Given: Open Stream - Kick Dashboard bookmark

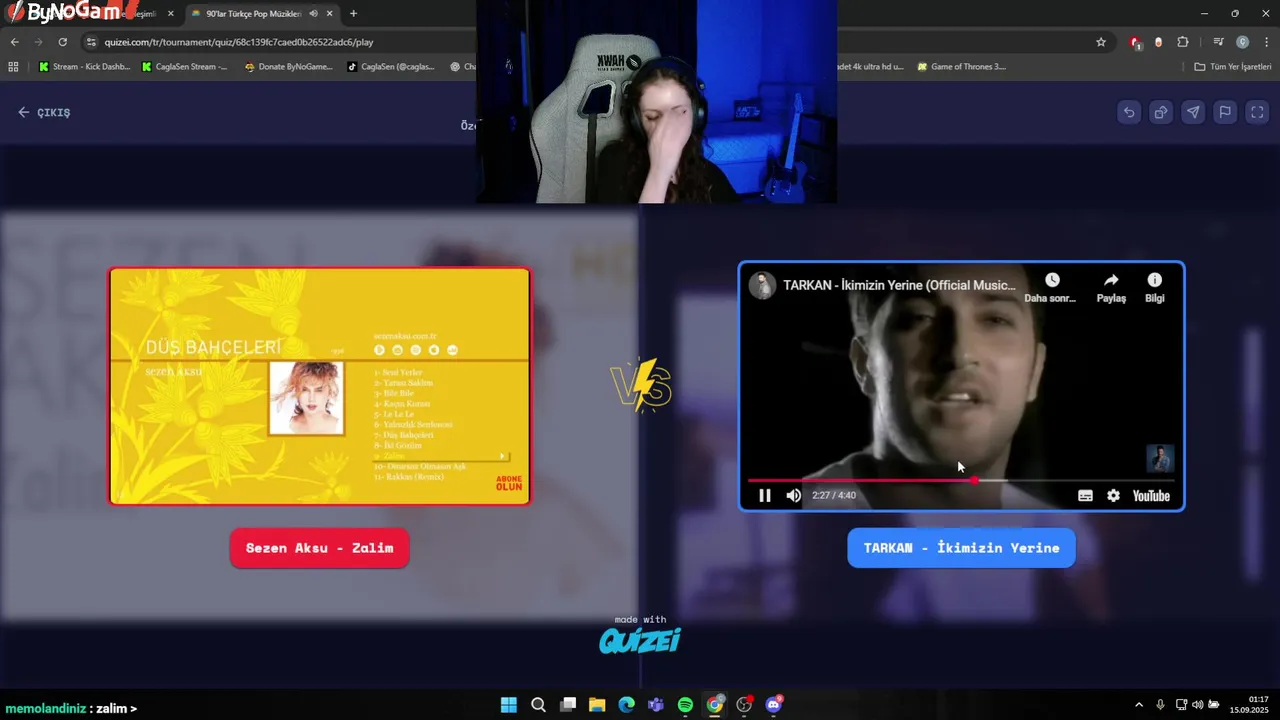Looking at the screenshot, I should (84, 67).
